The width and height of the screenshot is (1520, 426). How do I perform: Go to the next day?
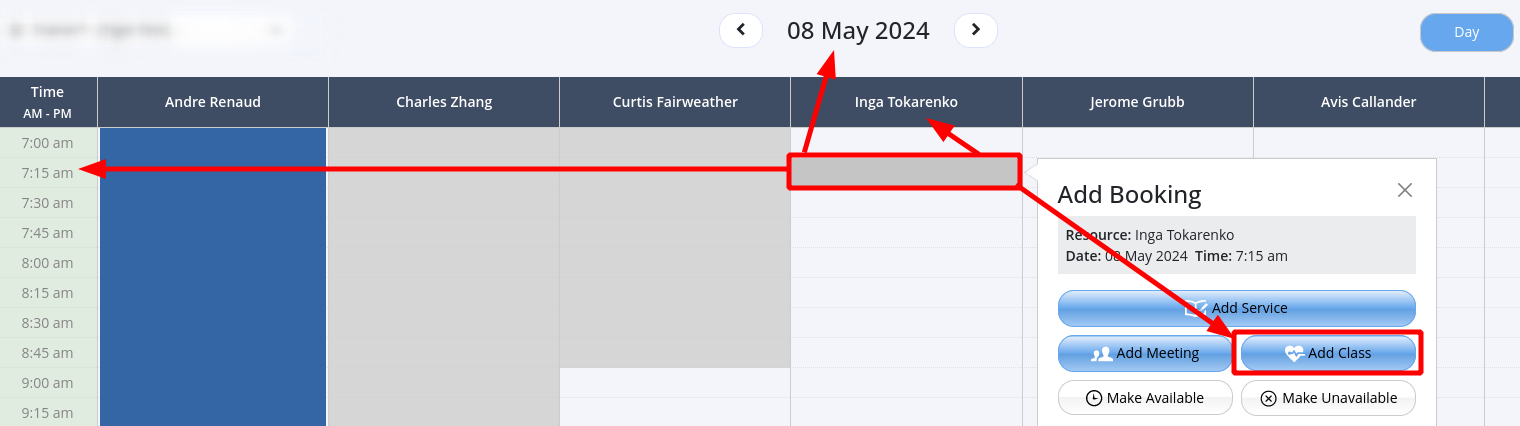[976, 30]
